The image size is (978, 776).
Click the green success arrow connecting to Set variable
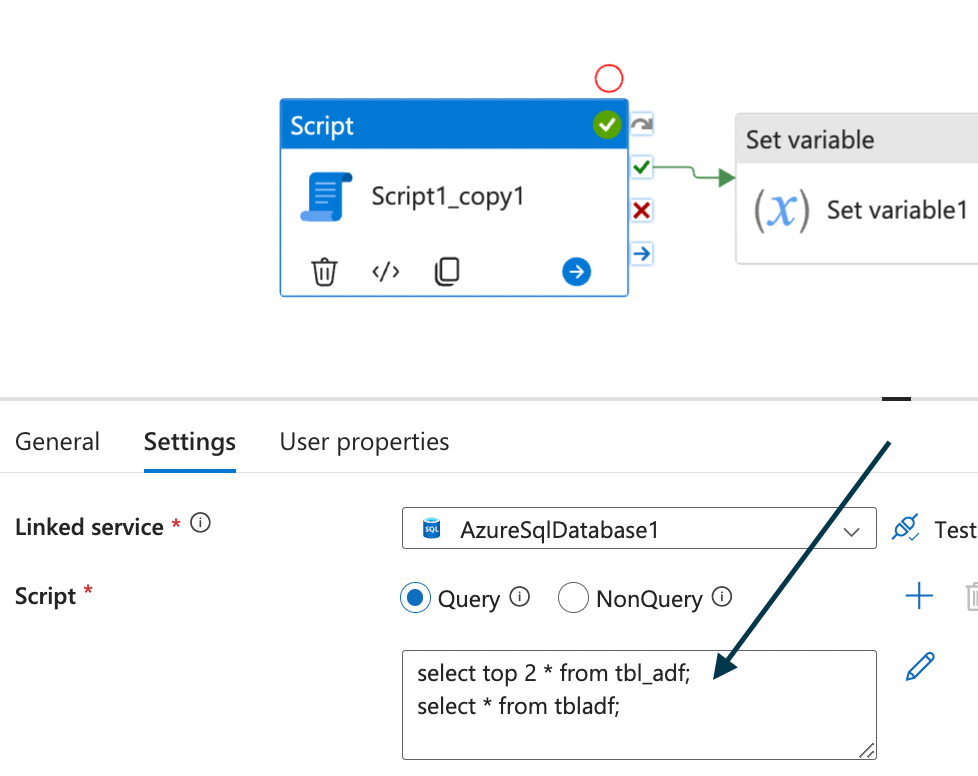coord(694,173)
